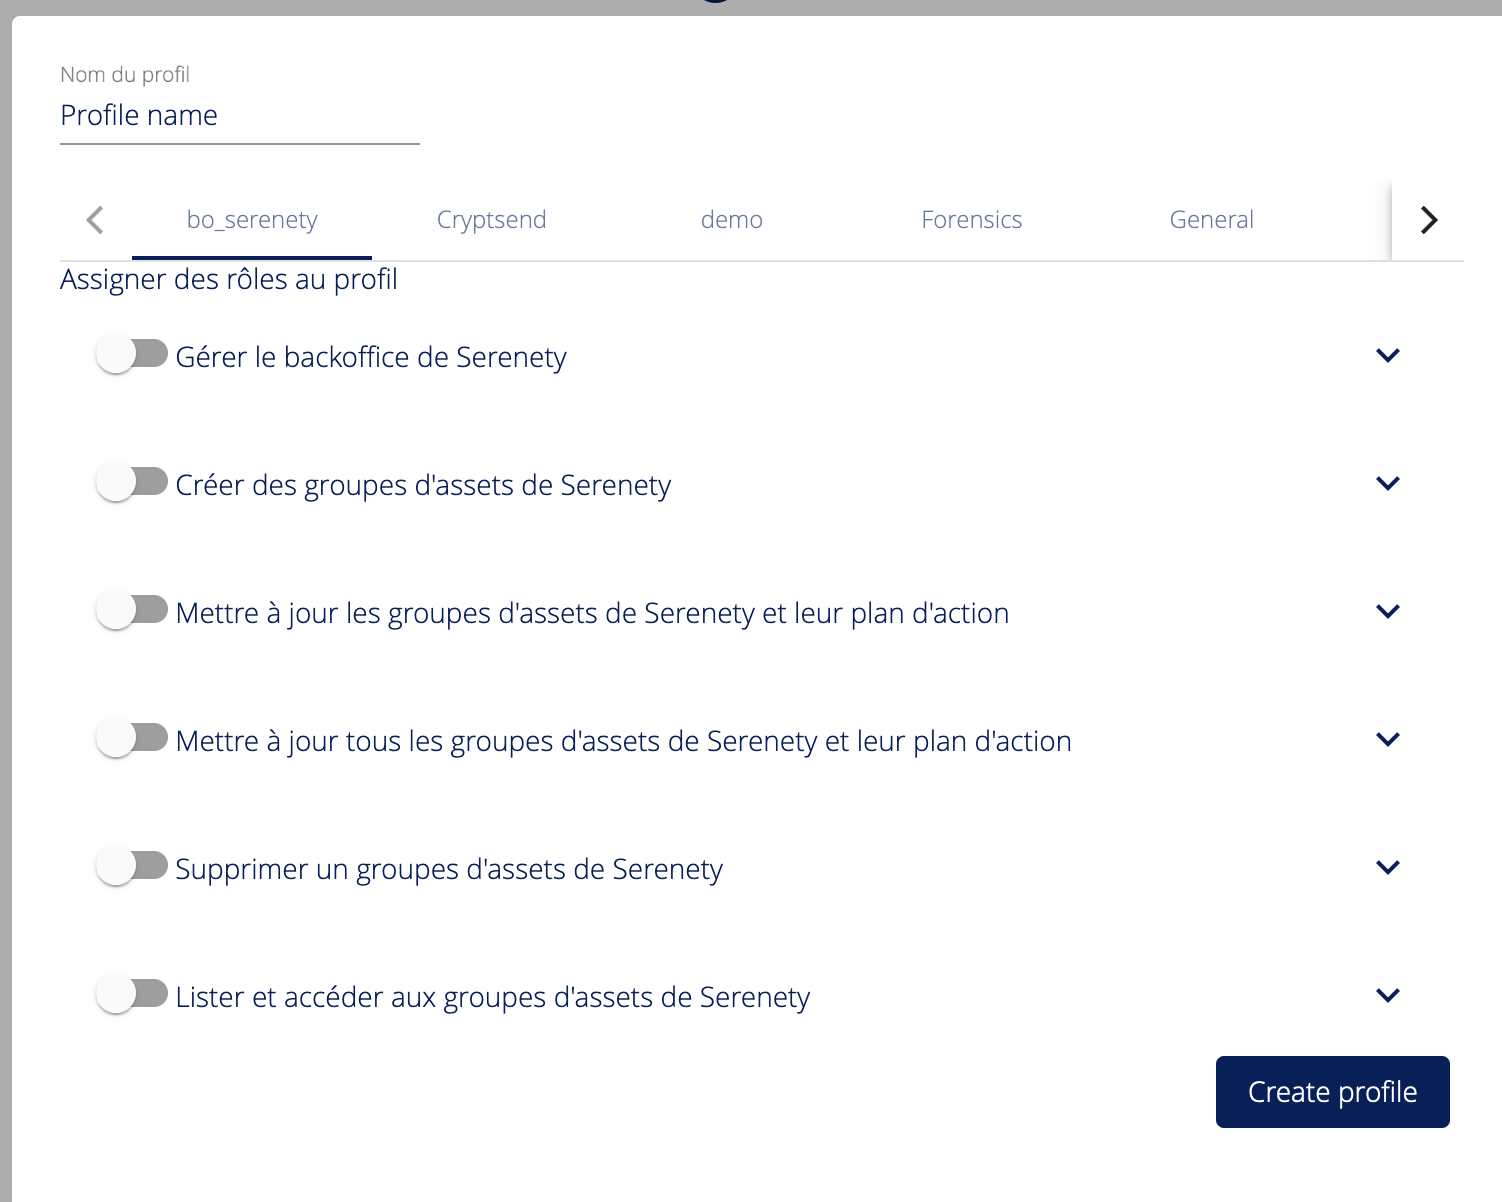Expand Mettre à jour tous les groupes chevron
The width and height of the screenshot is (1502, 1202).
(1387, 739)
